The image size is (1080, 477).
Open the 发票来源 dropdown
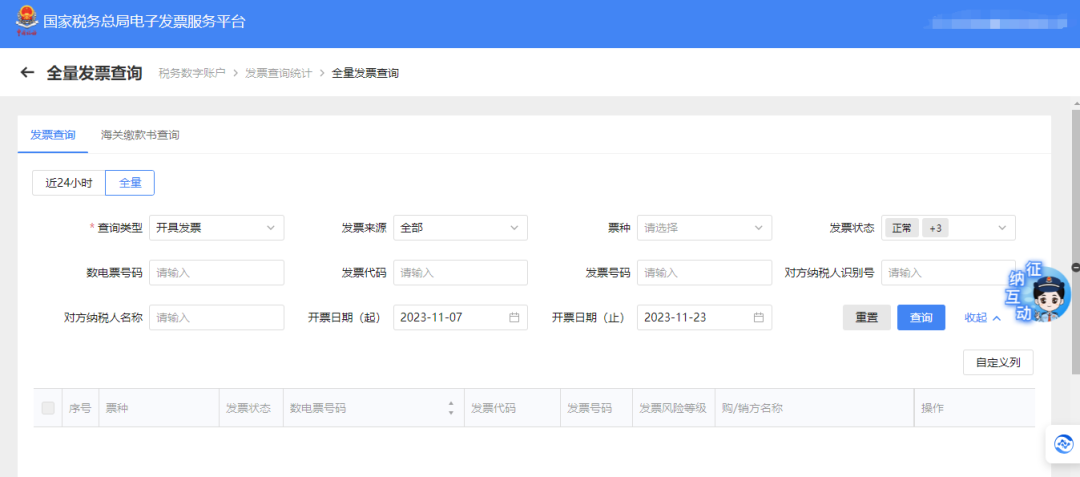tap(460, 228)
